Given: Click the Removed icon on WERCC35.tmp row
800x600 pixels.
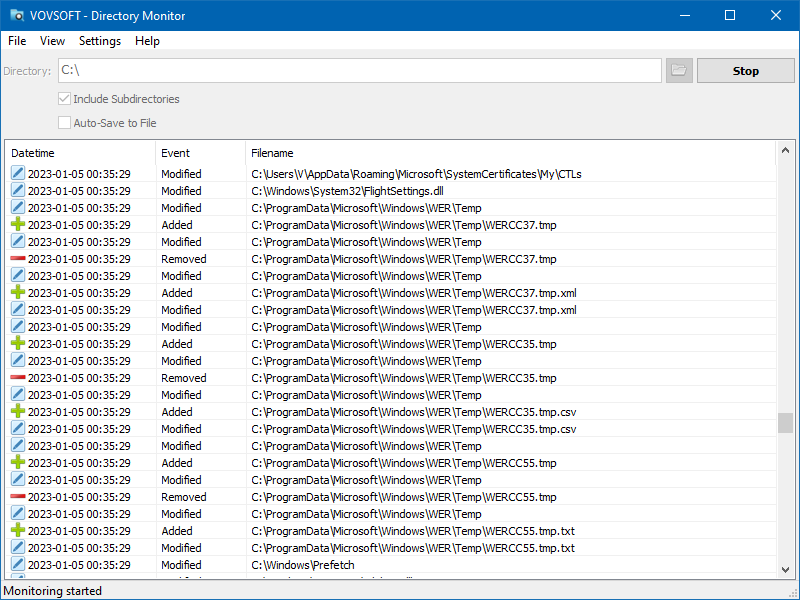Looking at the screenshot, I should (x=16, y=377).
